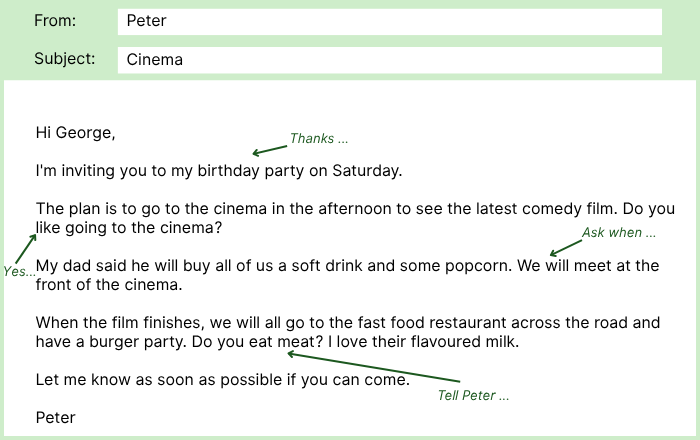This screenshot has height=440, width=700.
Task: Select the "Thanks ..." annotation text
Action: pyautogui.click(x=319, y=138)
